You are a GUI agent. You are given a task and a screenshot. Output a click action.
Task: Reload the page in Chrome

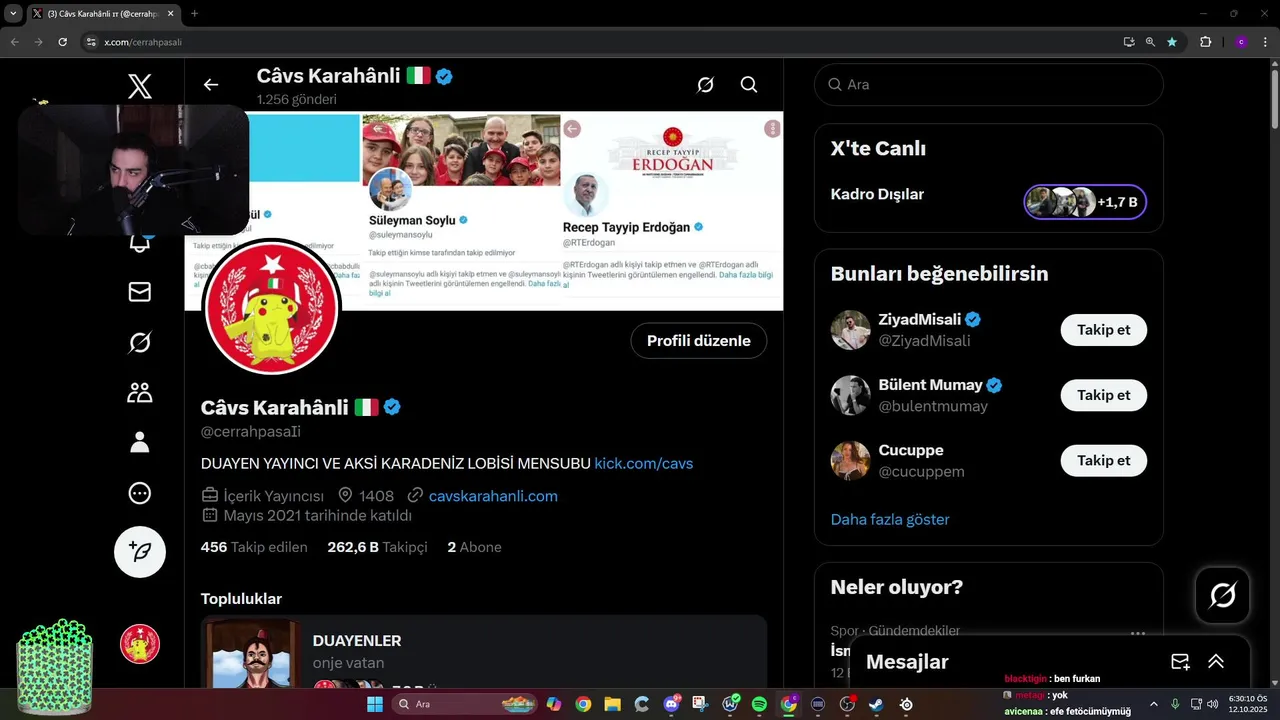pos(62,42)
